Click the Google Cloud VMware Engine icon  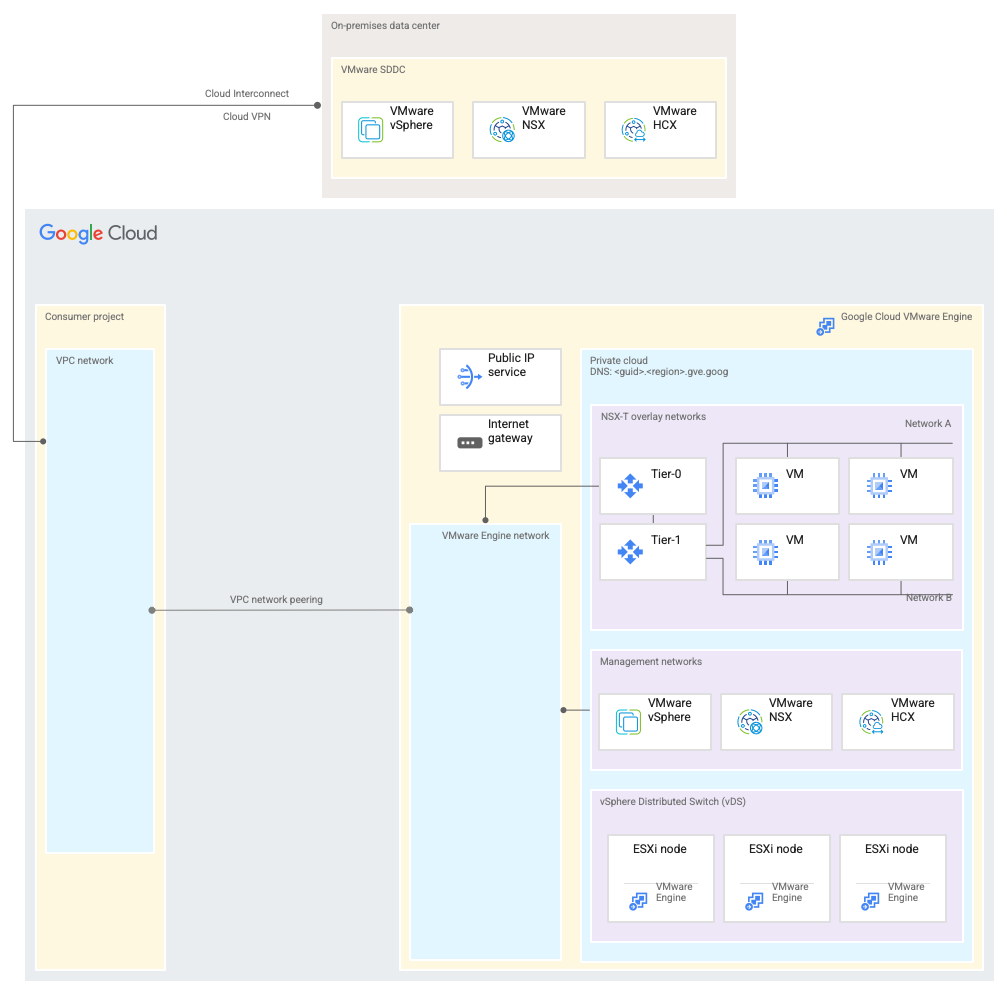click(x=824, y=326)
